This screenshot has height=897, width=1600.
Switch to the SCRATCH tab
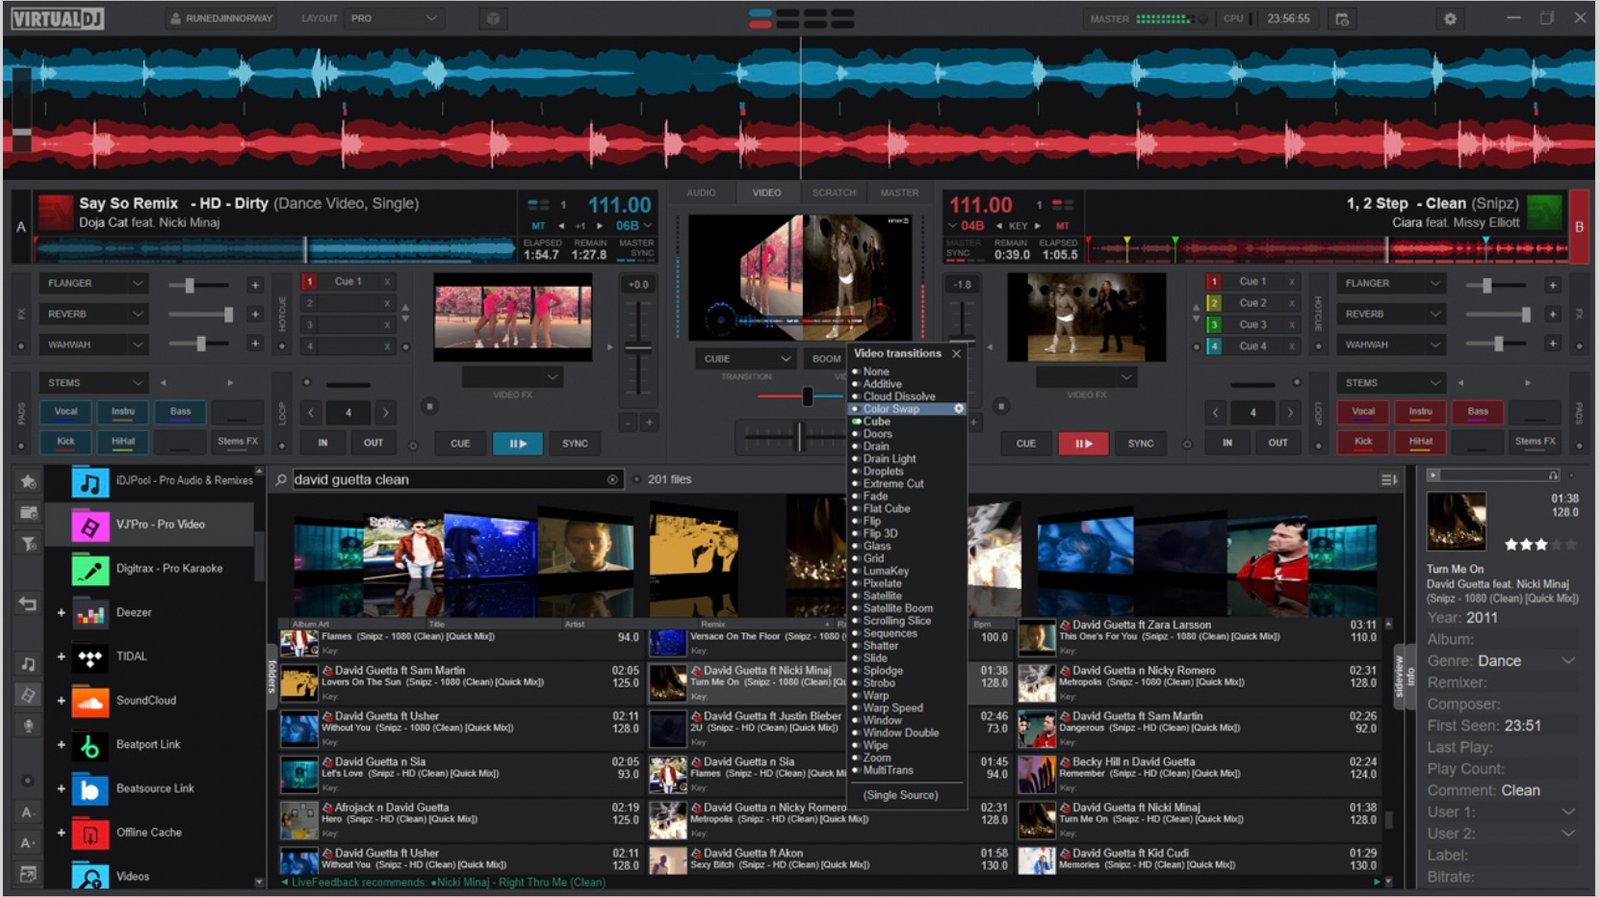tap(834, 193)
